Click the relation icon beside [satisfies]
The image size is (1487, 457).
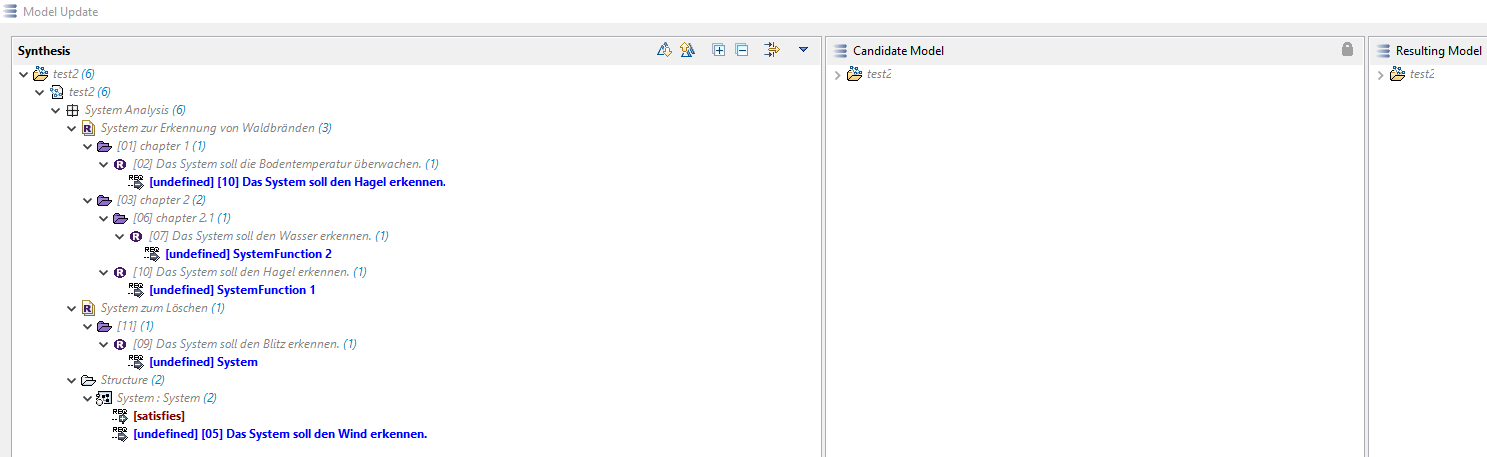tap(120, 416)
